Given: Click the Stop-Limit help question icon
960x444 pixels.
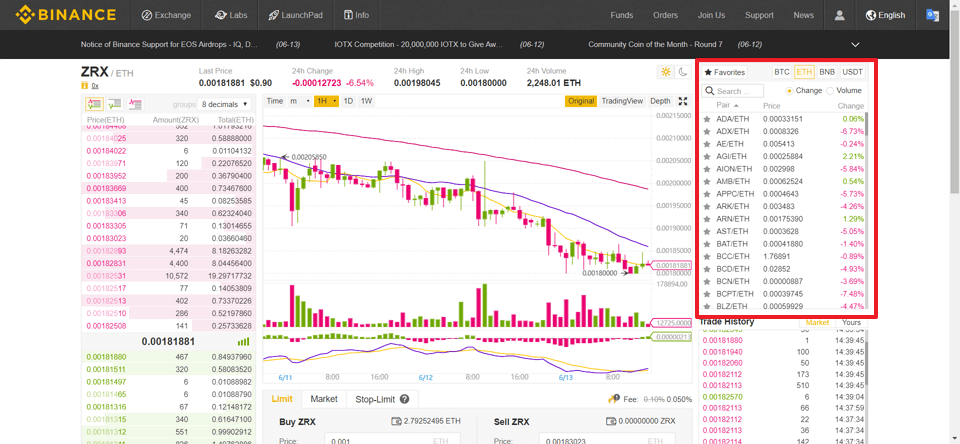Looking at the screenshot, I should point(404,399).
